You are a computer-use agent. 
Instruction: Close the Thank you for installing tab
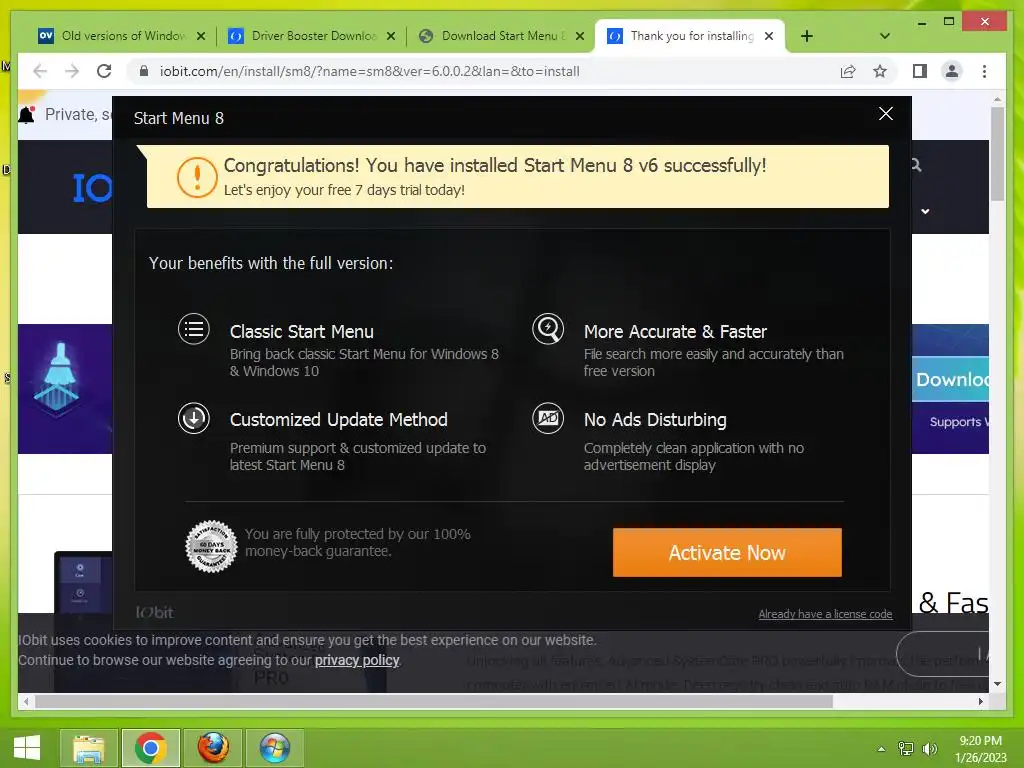[x=769, y=36]
